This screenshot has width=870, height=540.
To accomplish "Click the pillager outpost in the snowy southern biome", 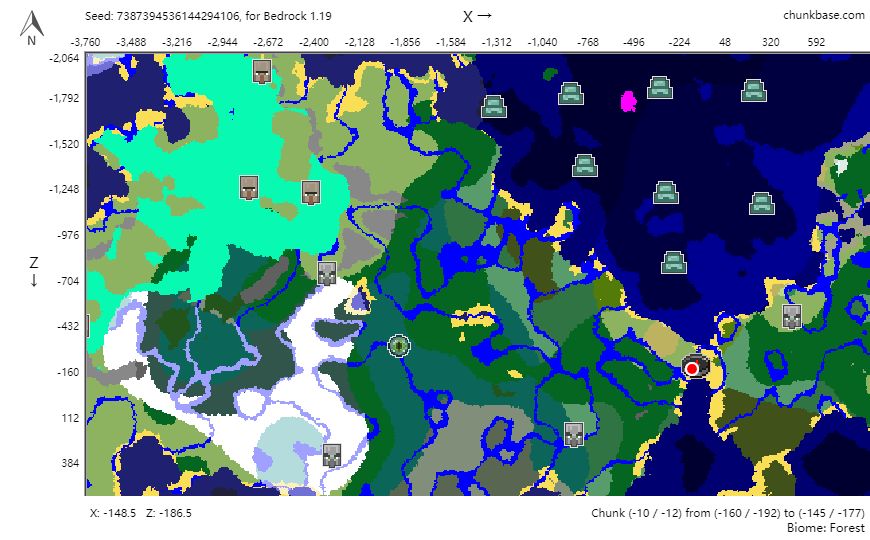I will (332, 455).
